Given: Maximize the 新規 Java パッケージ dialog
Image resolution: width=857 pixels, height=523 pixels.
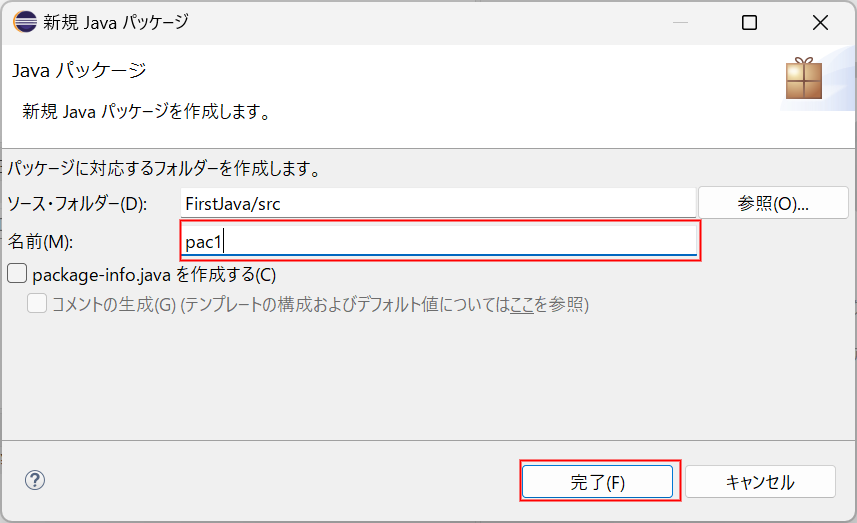Looking at the screenshot, I should click(x=749, y=22).
